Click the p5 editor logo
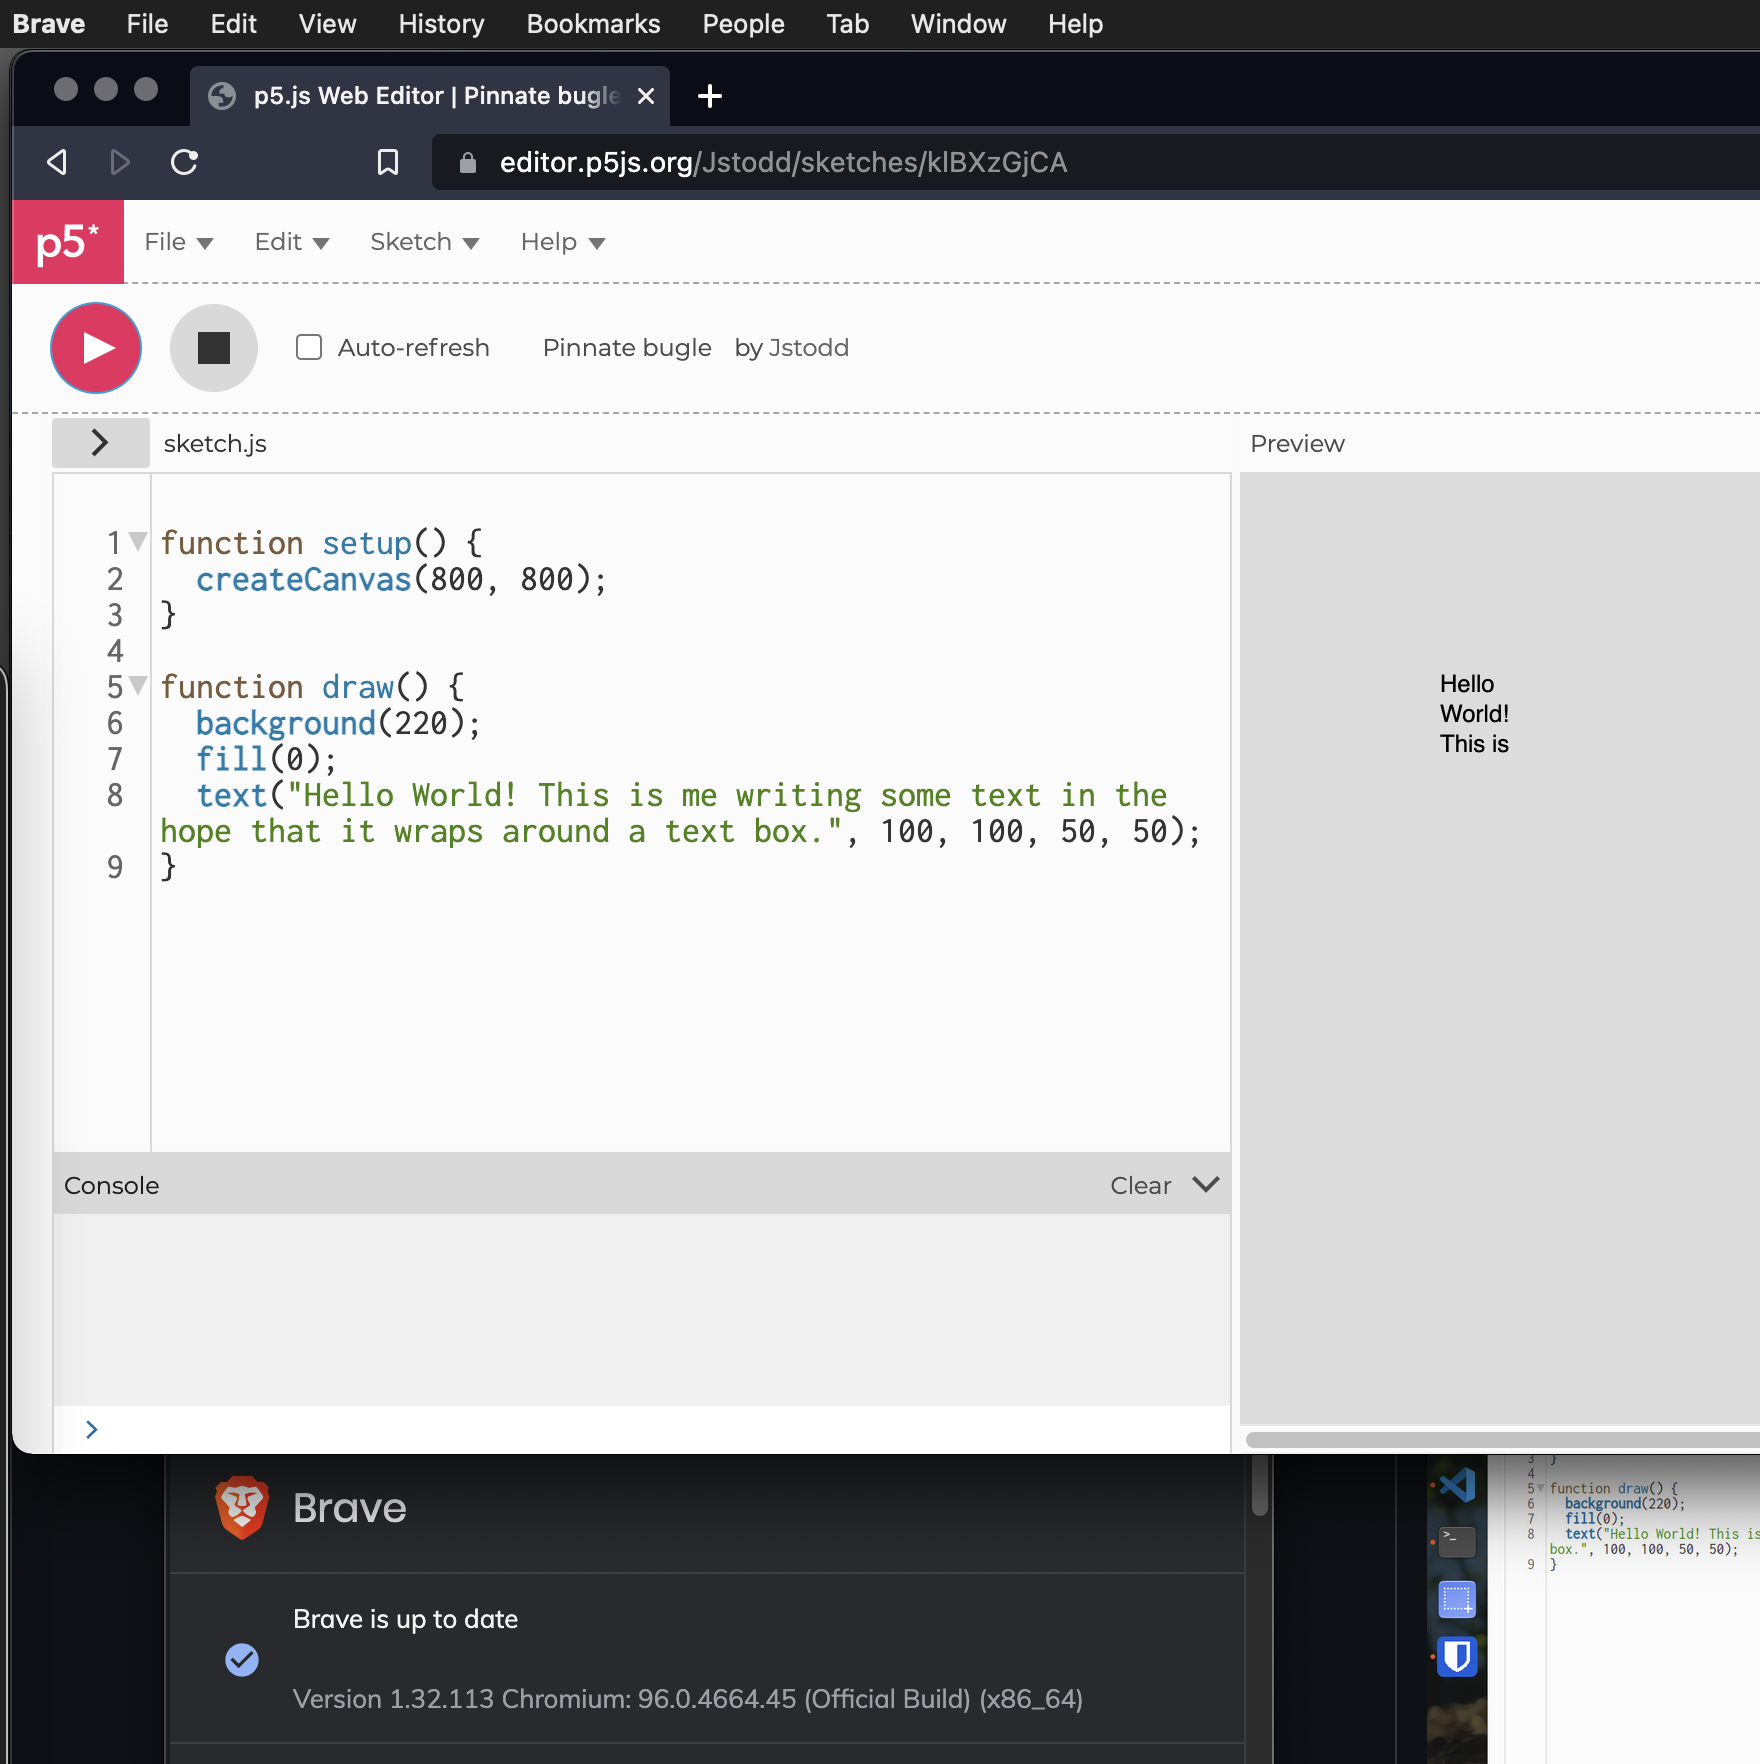The image size is (1760, 1764). click(x=66, y=241)
